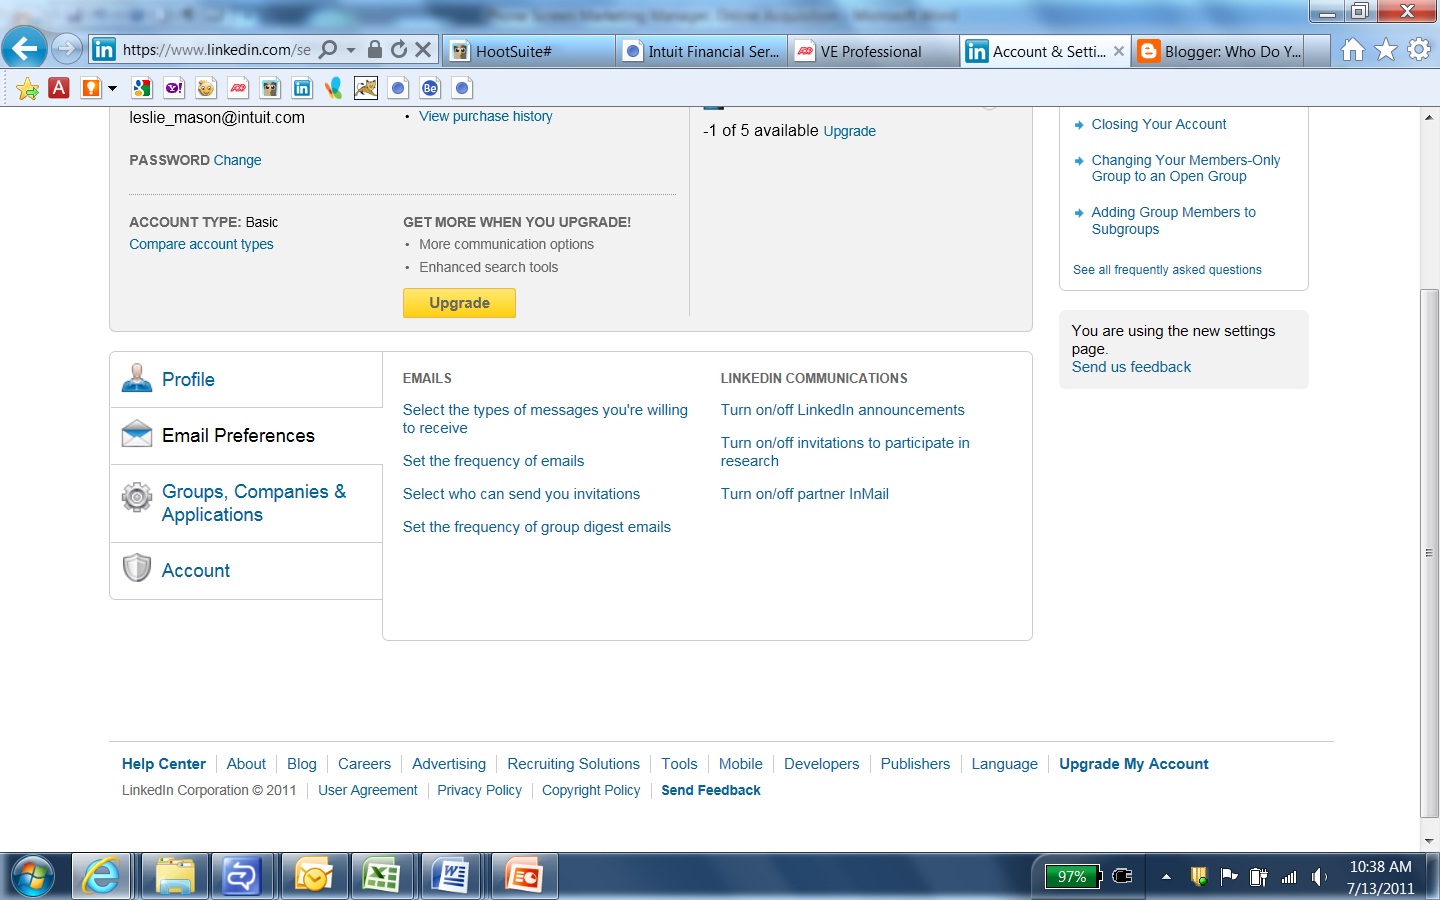Click the Behance icon on the favorites bar
The height and width of the screenshot is (900, 1440).
pos(430,88)
